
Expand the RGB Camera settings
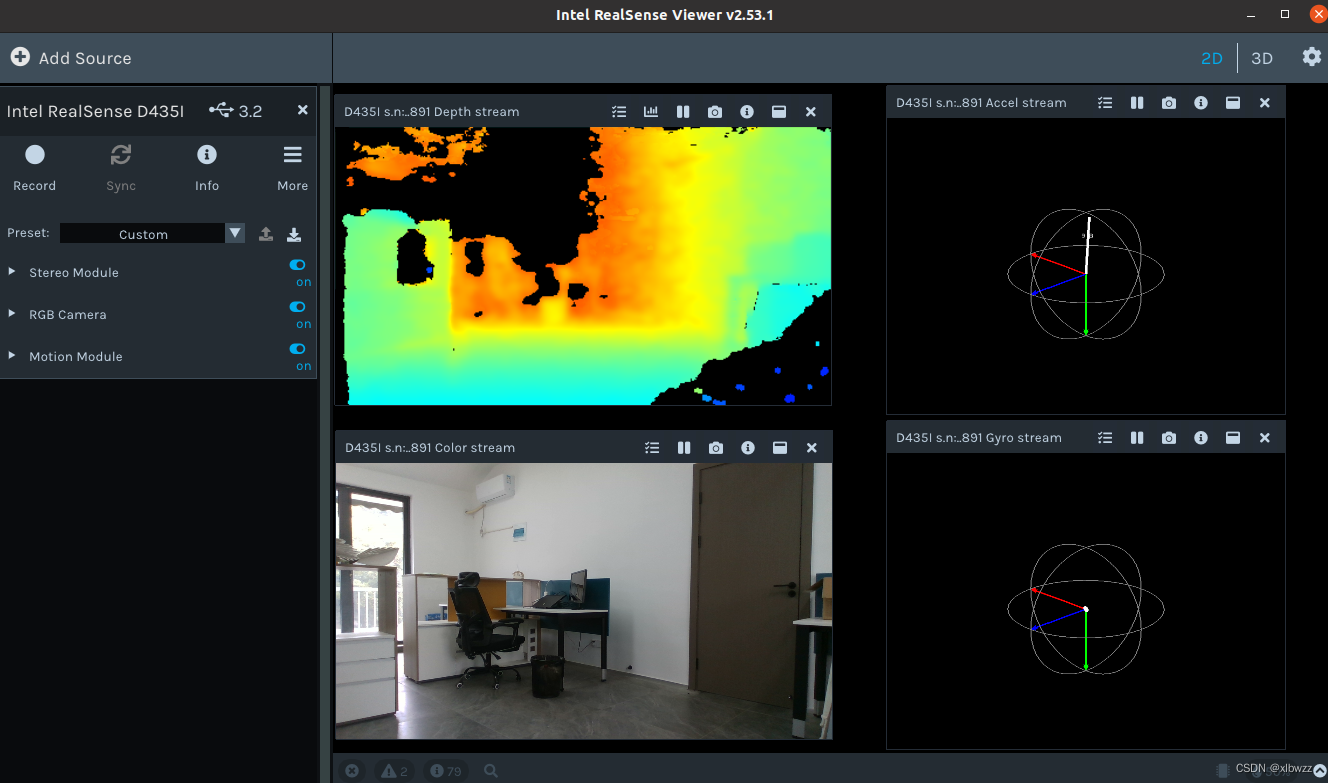point(12,314)
